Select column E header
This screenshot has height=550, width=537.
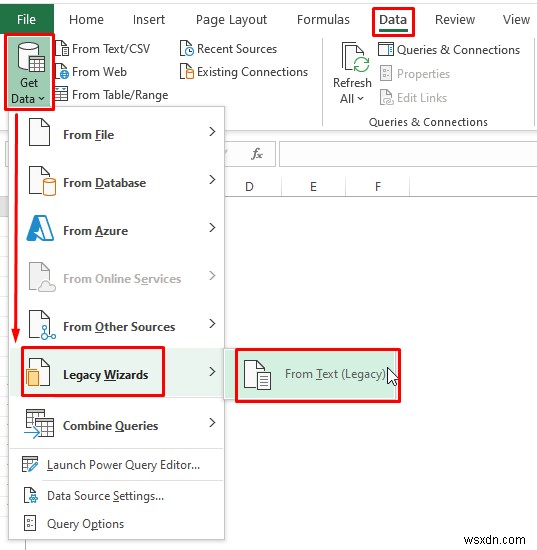point(313,186)
